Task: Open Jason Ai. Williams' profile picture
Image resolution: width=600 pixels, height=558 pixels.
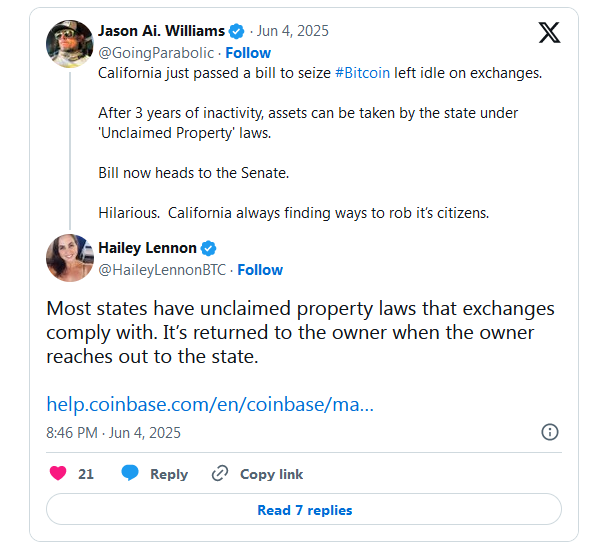Action: coord(70,44)
